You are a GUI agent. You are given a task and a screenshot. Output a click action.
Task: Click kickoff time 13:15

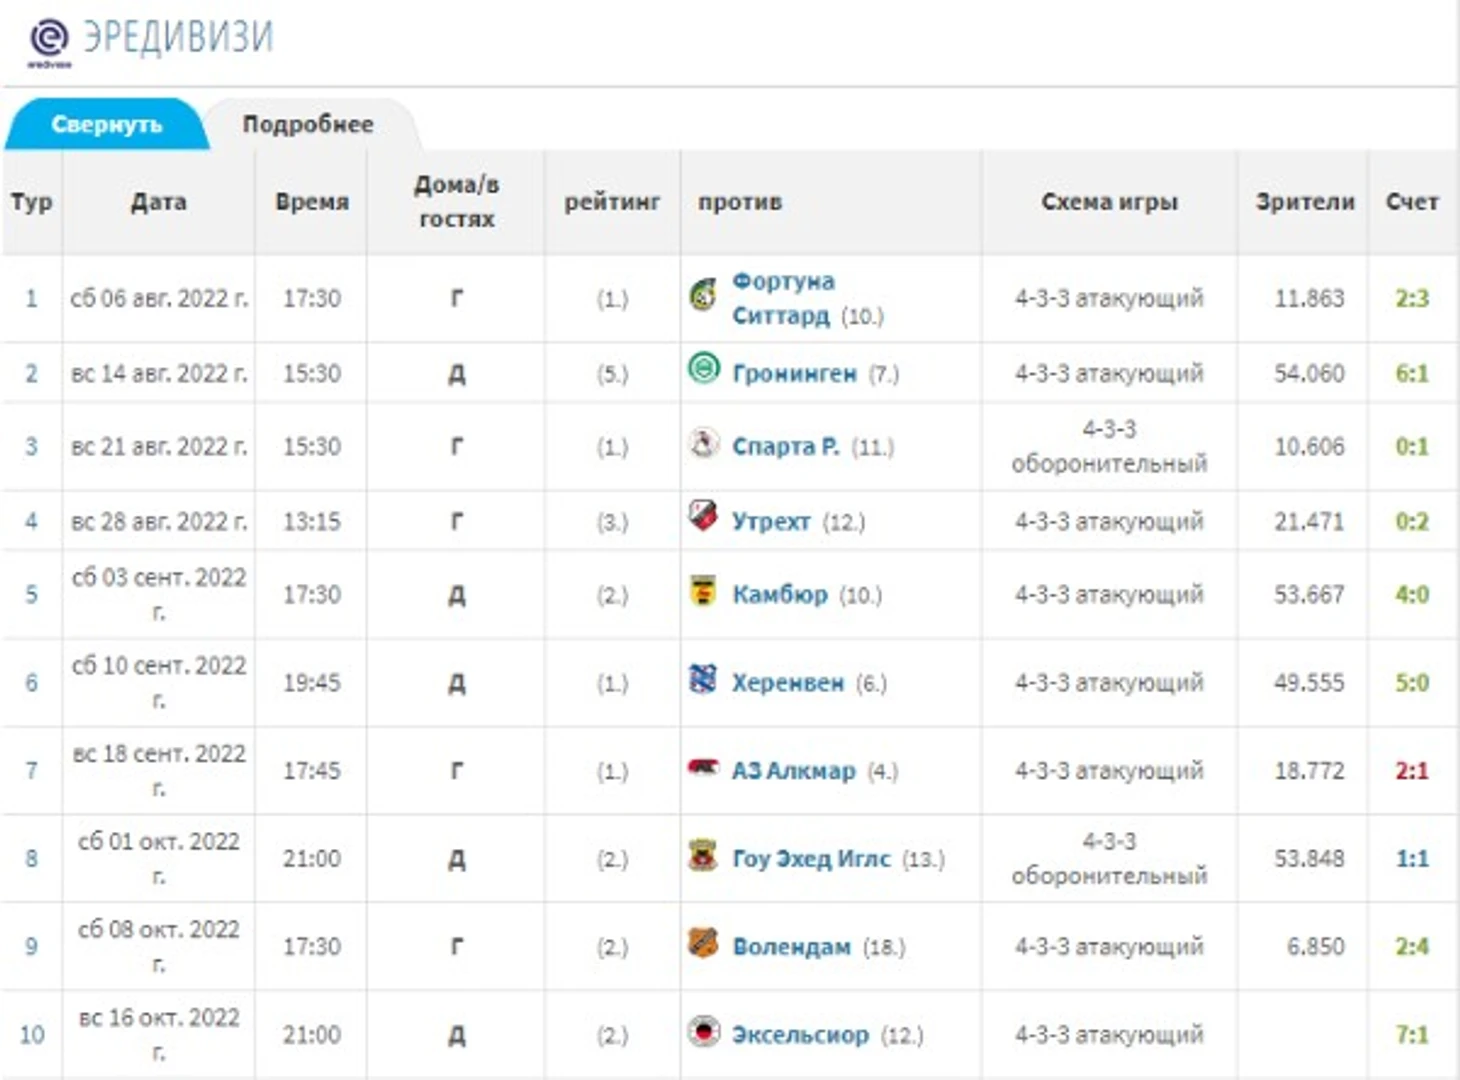click(312, 521)
